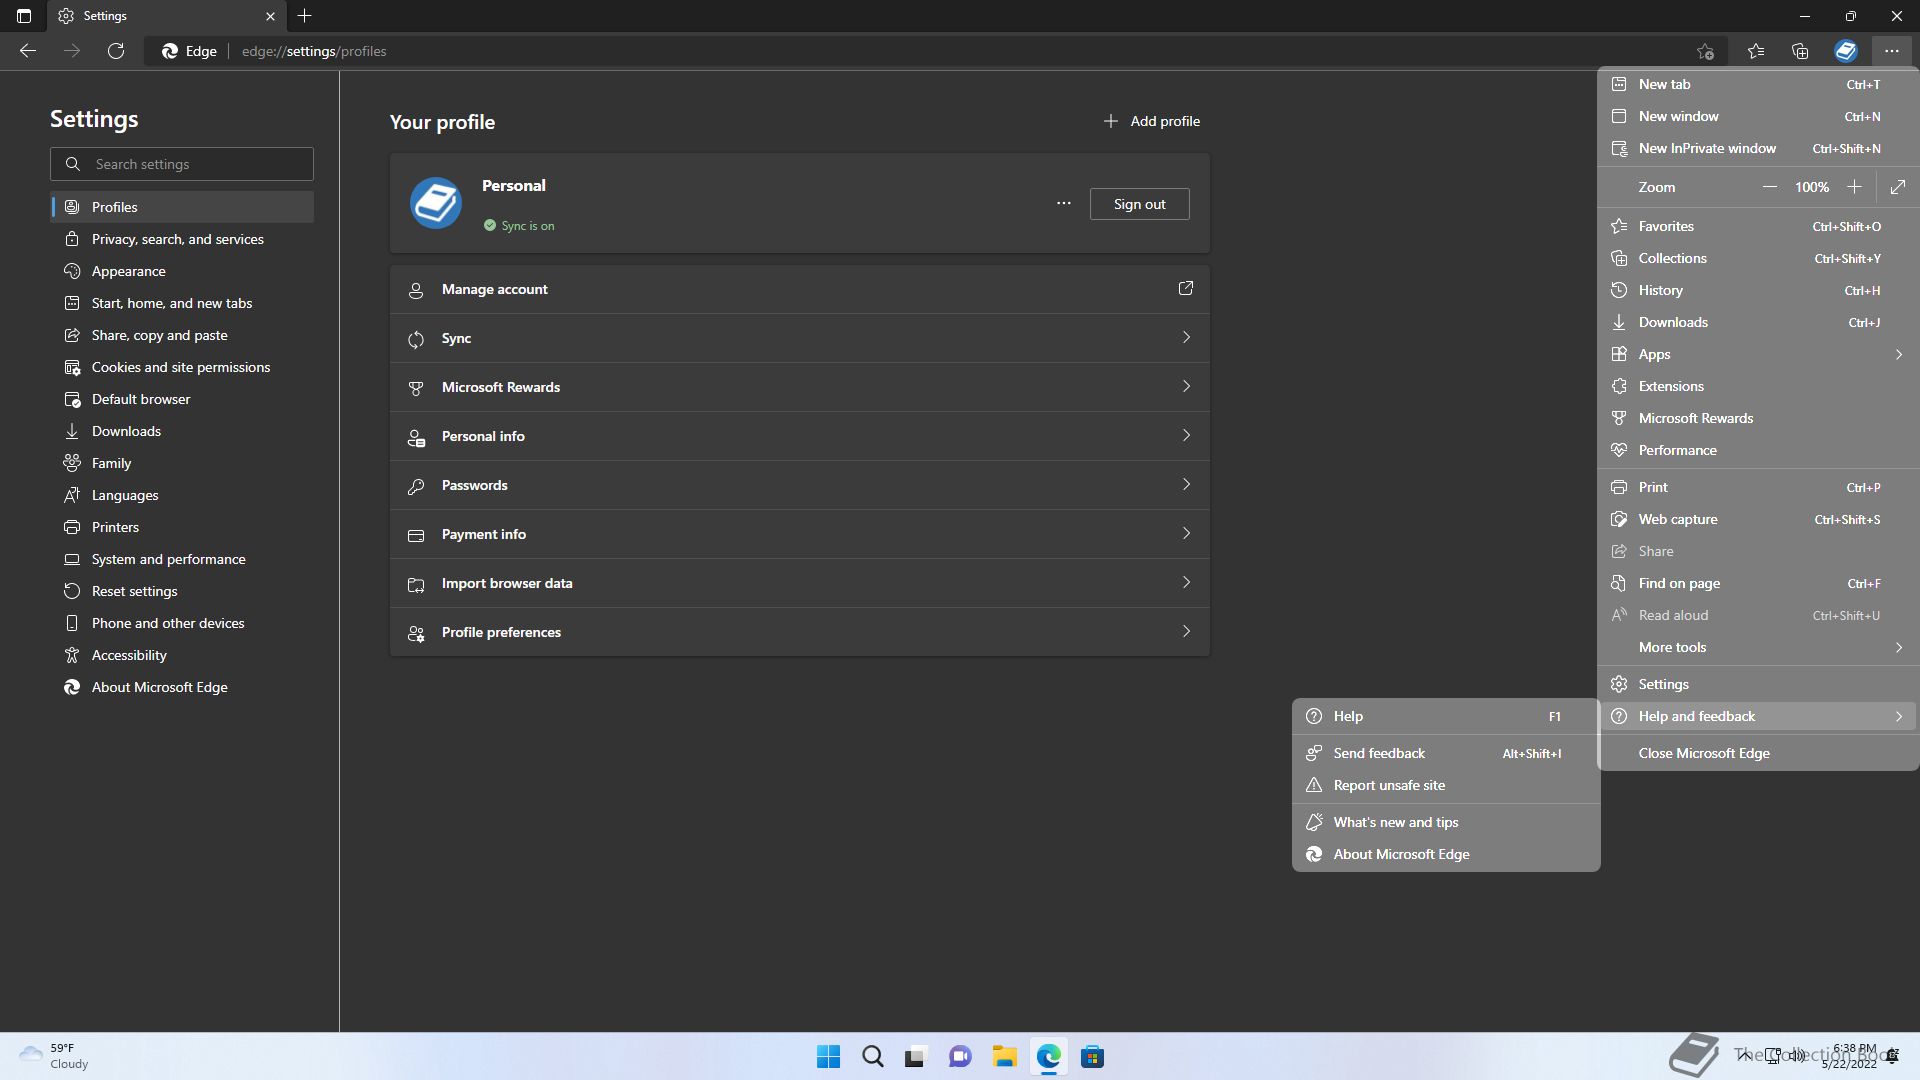Open the Favorites toolbar icon
The image size is (1920, 1080).
coord(1756,51)
